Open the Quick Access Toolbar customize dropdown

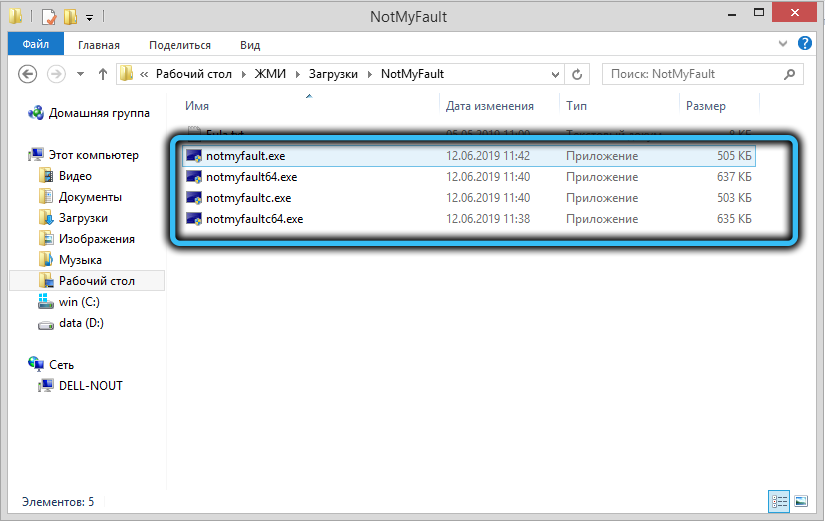click(x=88, y=17)
